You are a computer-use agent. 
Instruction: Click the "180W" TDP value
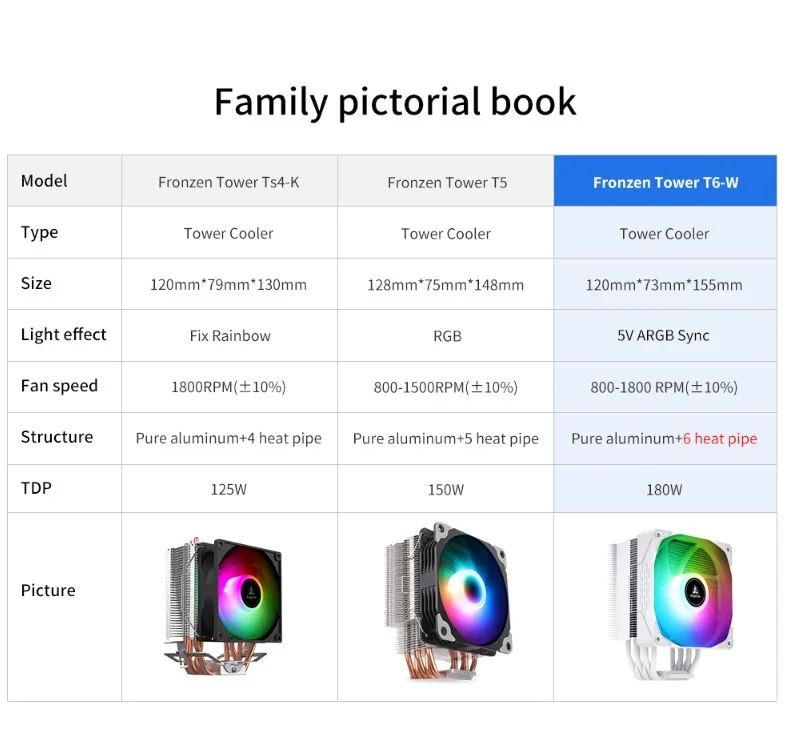pos(664,490)
